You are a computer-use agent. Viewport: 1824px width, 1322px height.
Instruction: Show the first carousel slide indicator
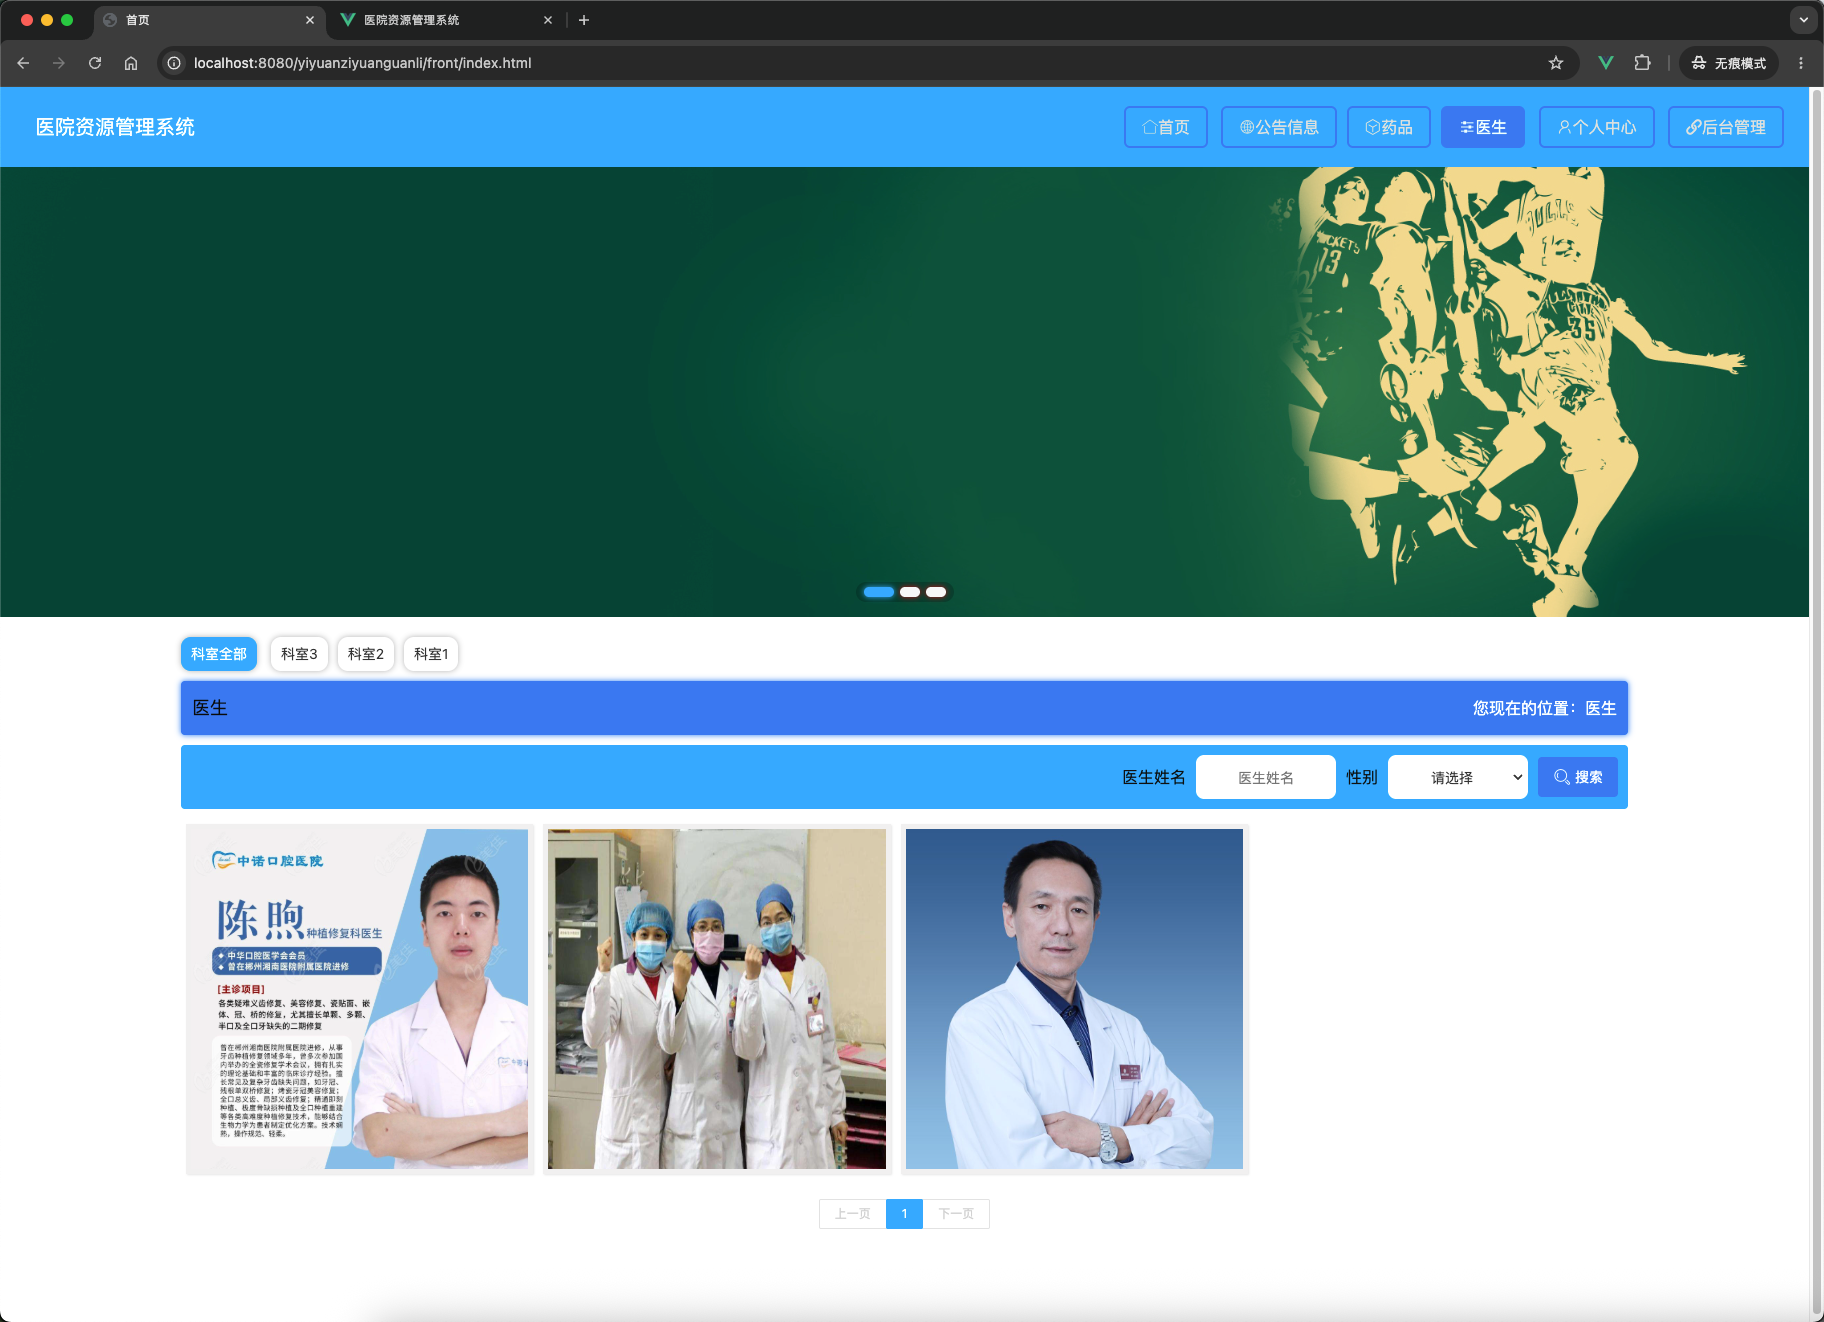click(879, 592)
